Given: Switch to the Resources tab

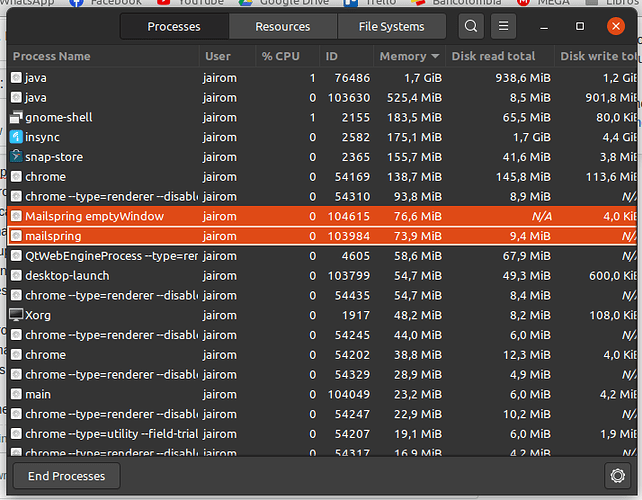Looking at the screenshot, I should click(x=283, y=27).
